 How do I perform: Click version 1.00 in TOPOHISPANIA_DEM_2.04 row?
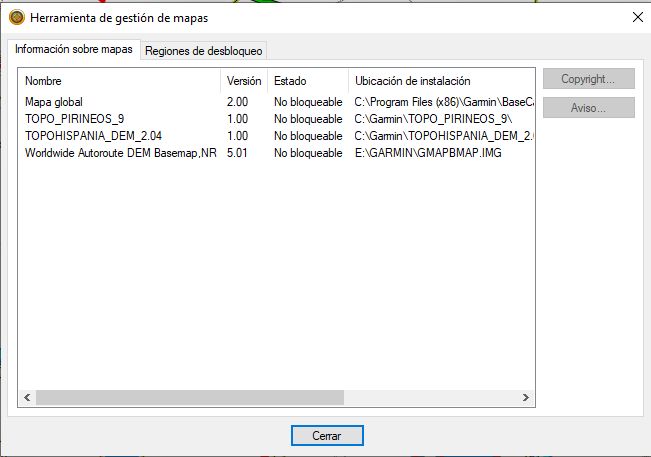click(x=237, y=136)
